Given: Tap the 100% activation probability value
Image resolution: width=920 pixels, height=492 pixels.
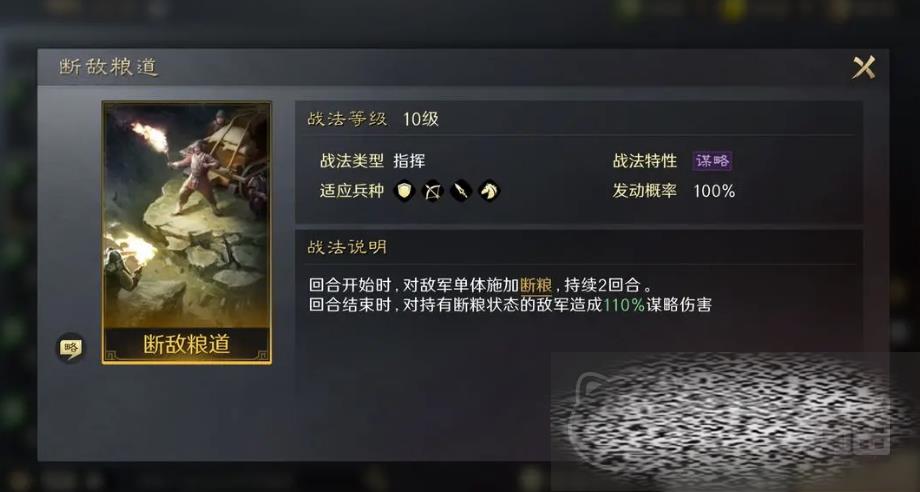Looking at the screenshot, I should [x=714, y=191].
